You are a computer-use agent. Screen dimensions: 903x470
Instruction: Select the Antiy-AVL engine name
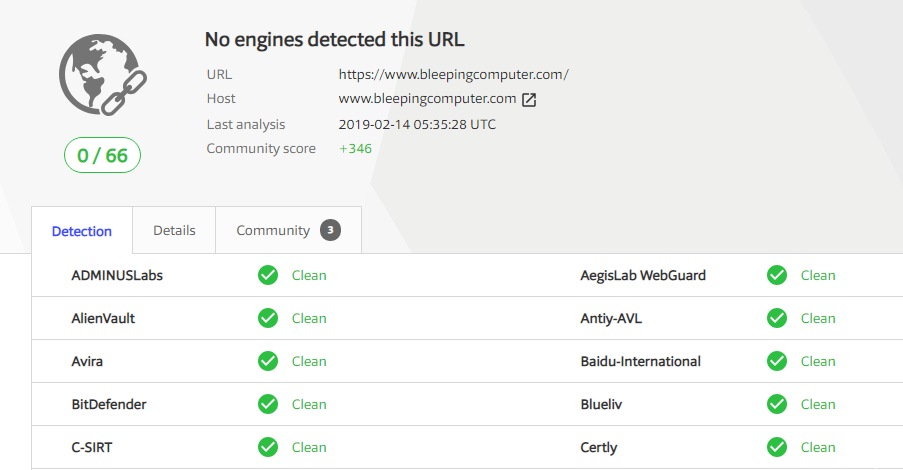[611, 319]
